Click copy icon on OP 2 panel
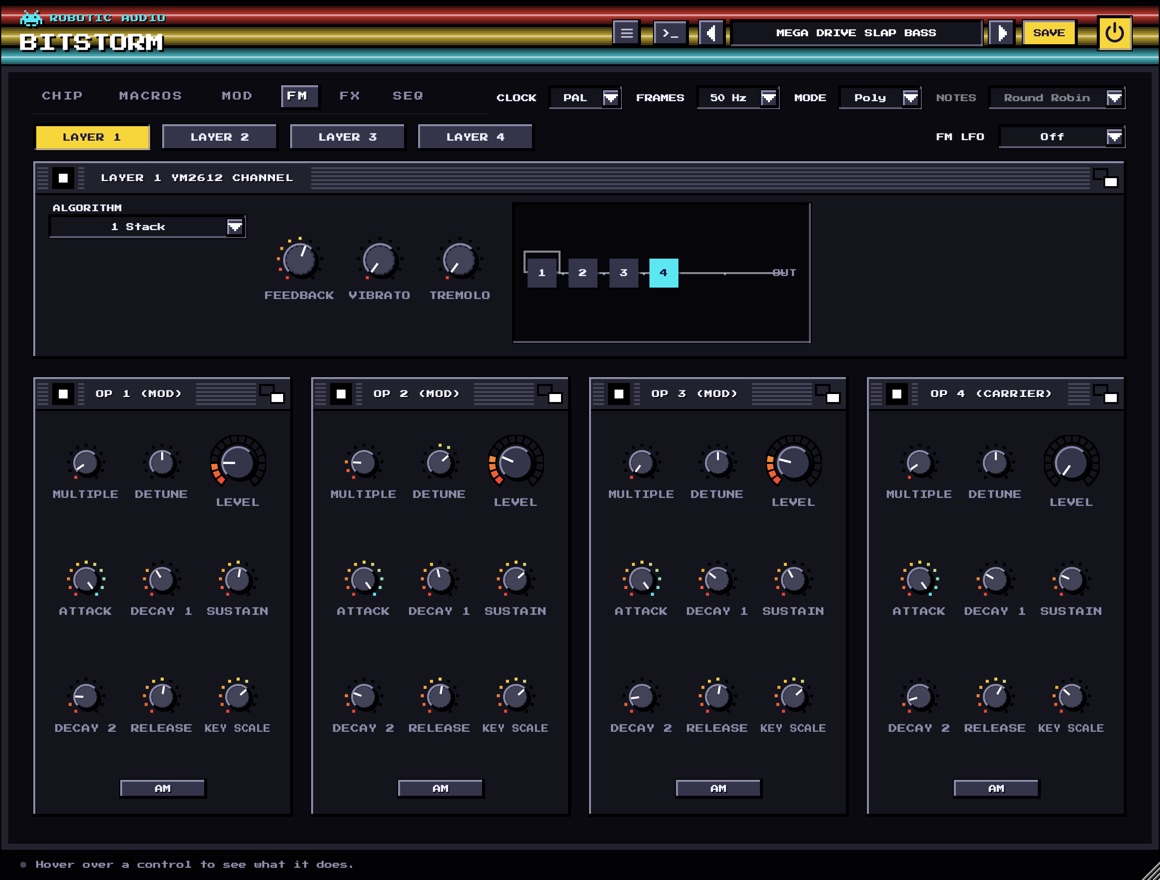Image resolution: width=1160 pixels, height=880 pixels. coord(550,393)
